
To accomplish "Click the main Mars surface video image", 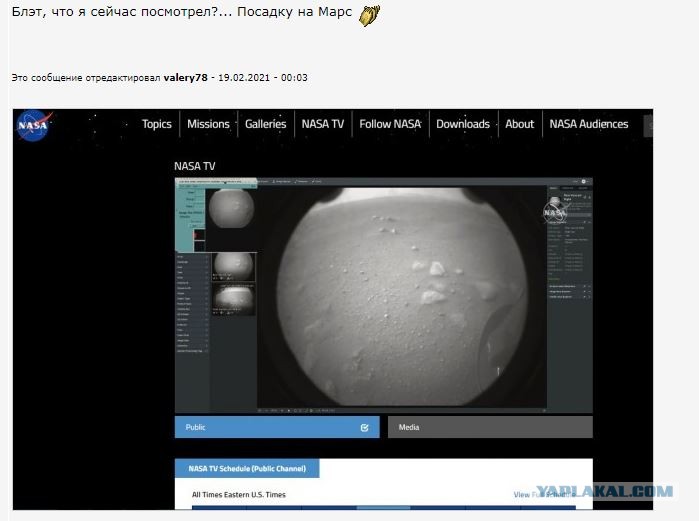I will 402,297.
